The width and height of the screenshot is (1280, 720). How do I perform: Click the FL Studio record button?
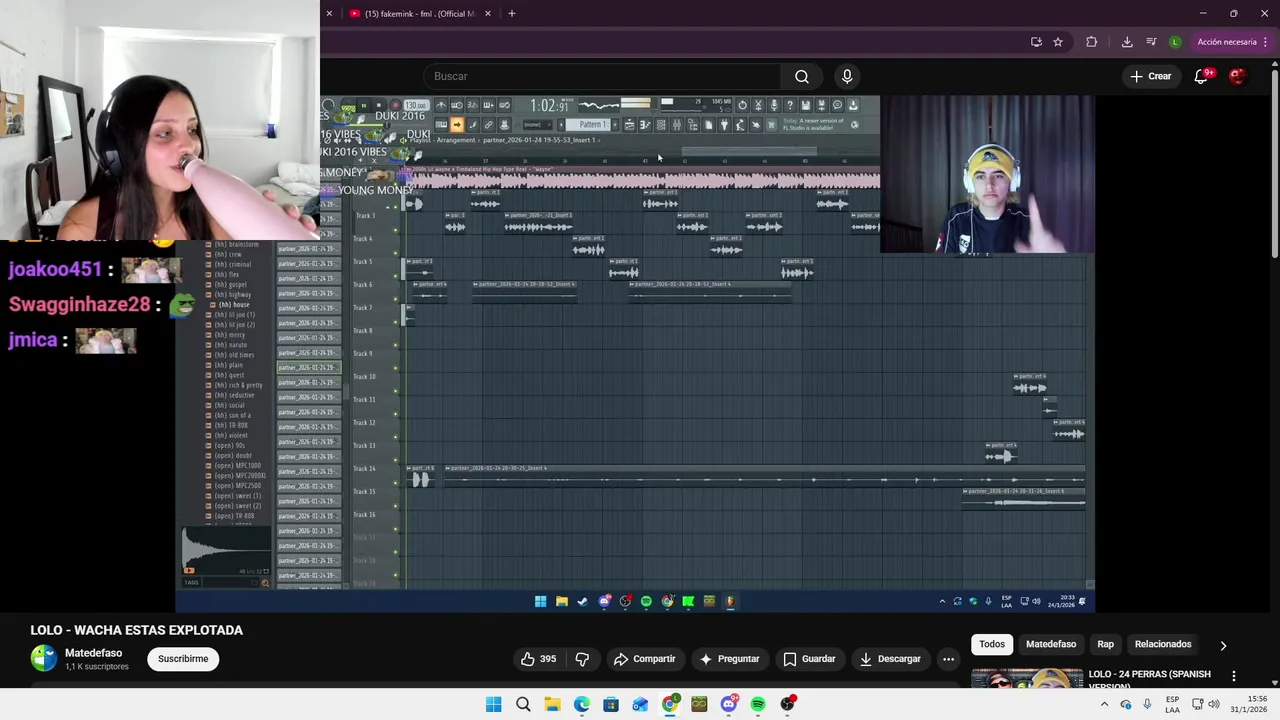395,105
